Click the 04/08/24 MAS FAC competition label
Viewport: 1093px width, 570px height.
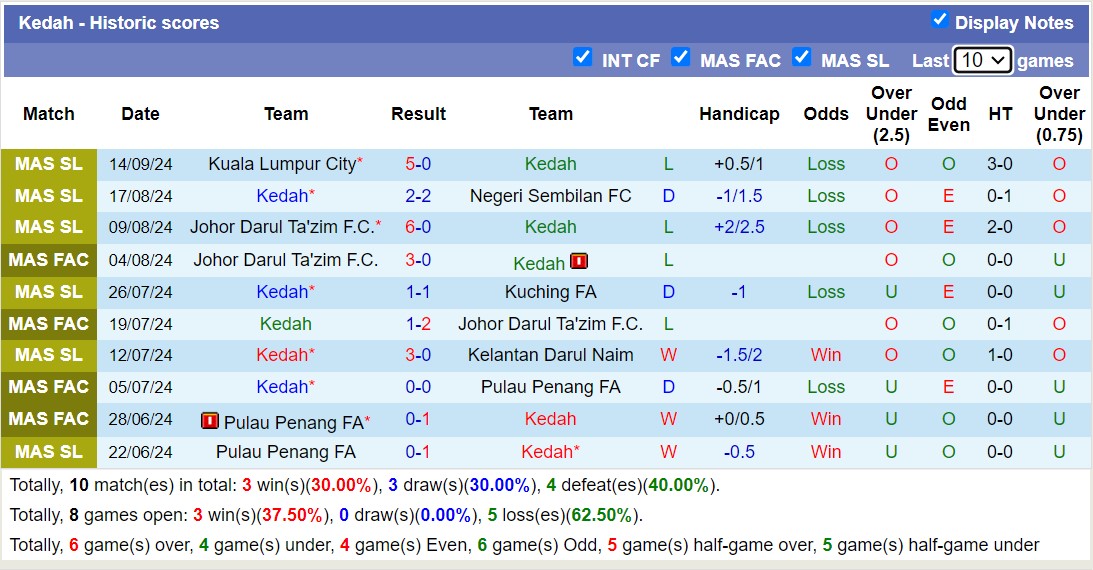[x=49, y=260]
